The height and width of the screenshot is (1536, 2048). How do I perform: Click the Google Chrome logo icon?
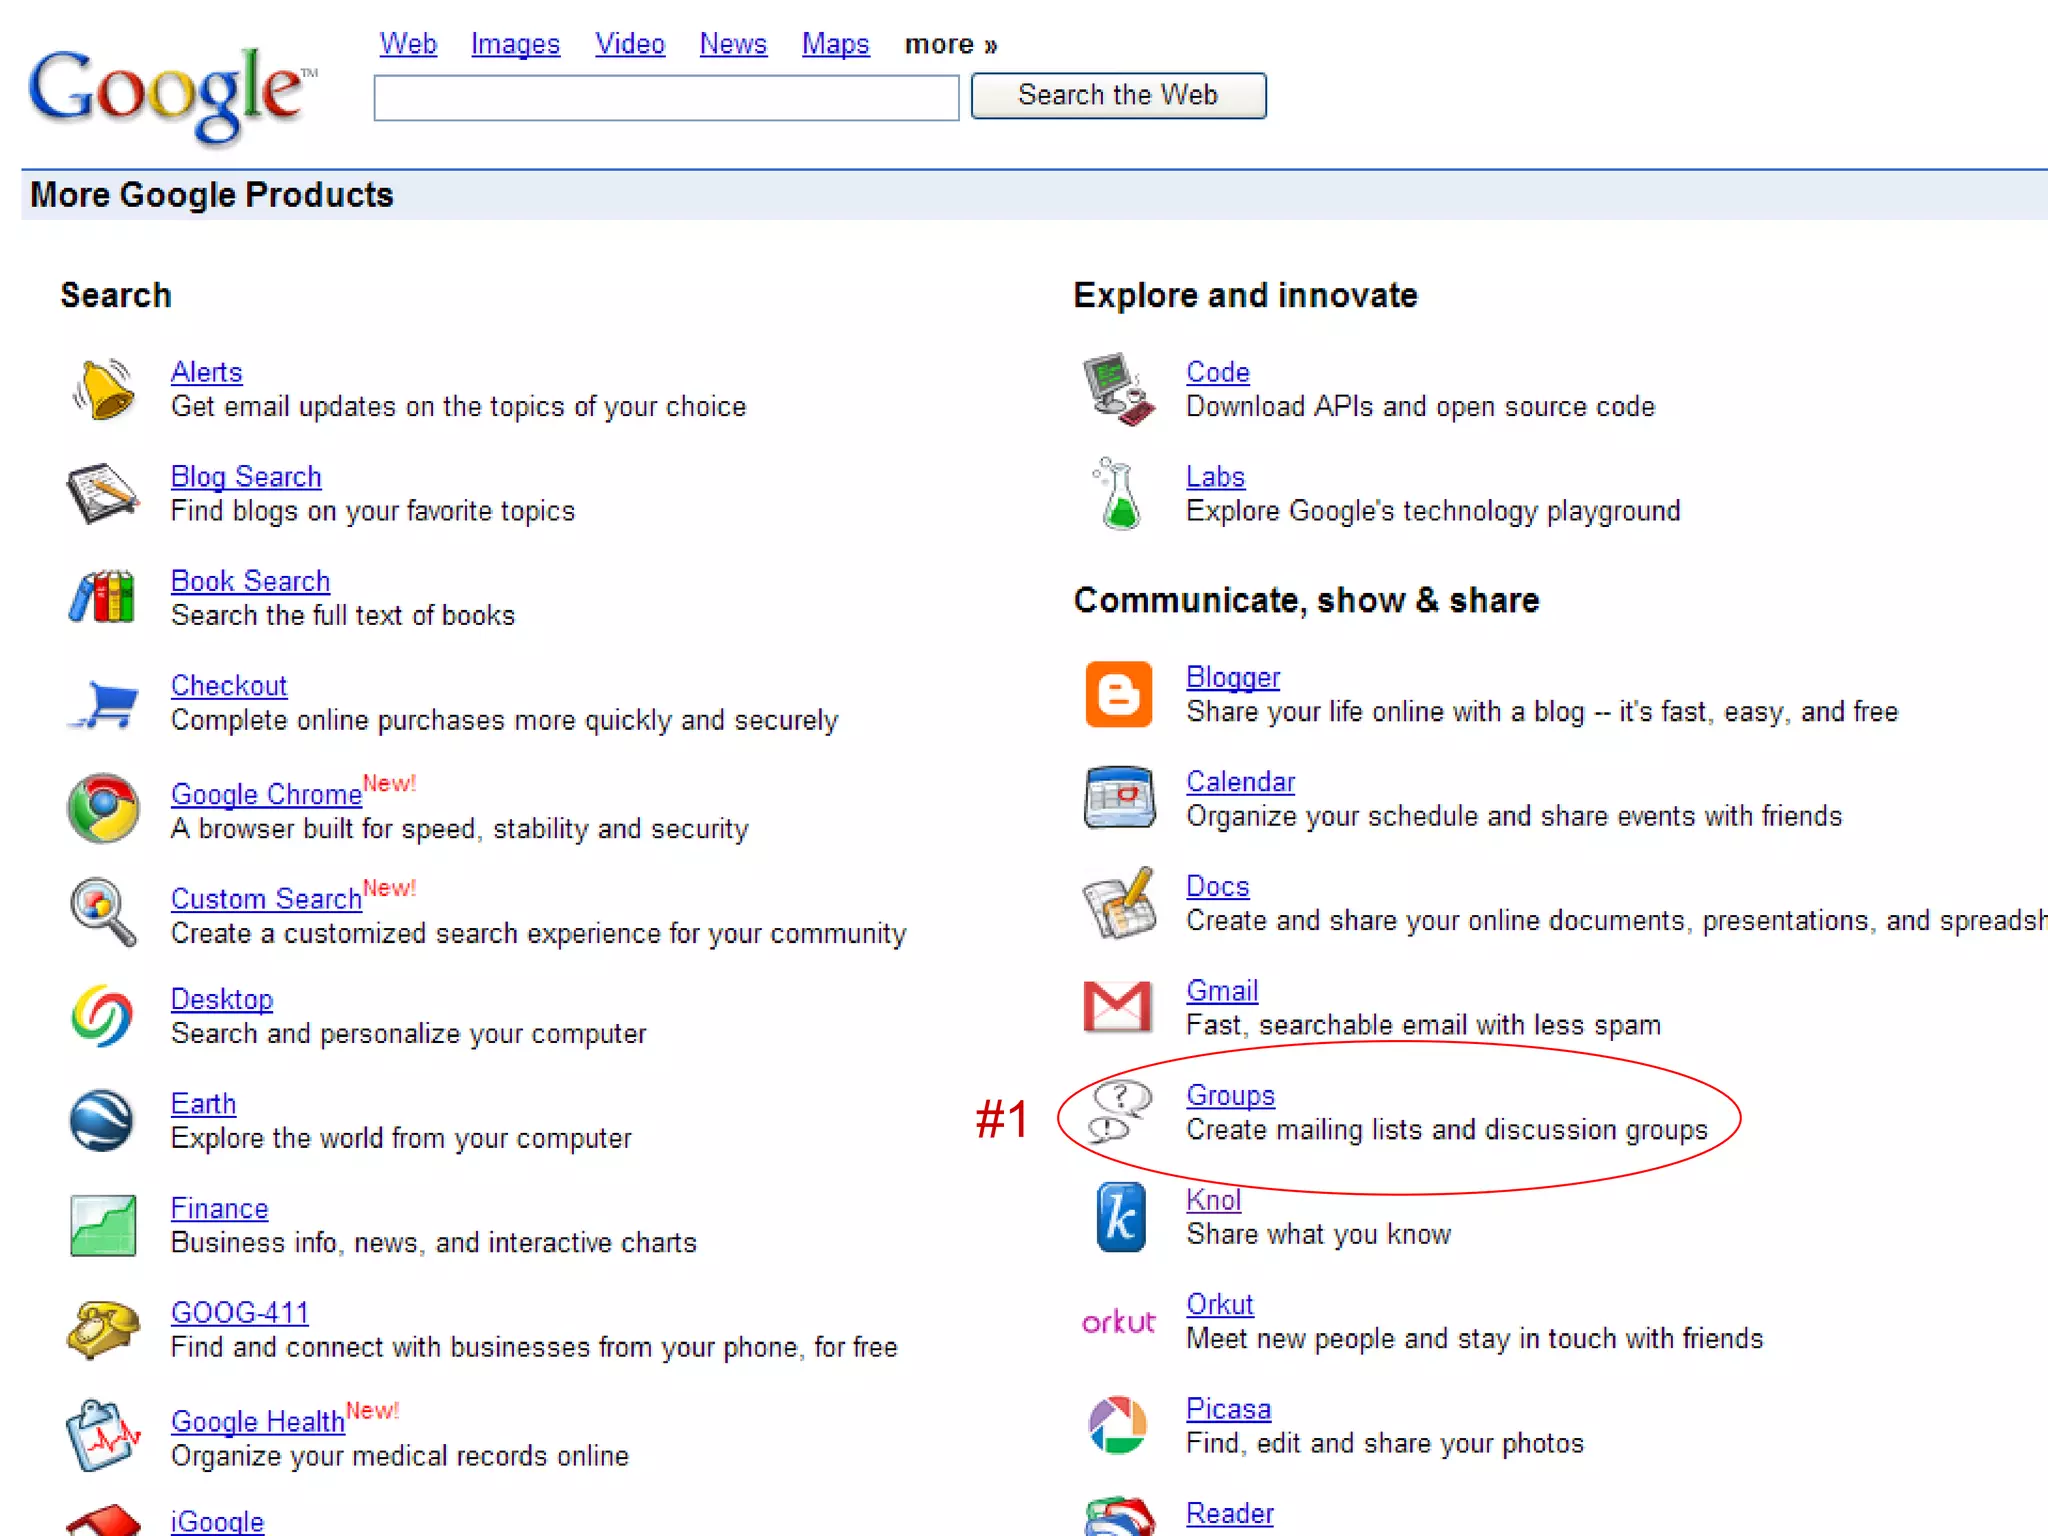coord(103,808)
